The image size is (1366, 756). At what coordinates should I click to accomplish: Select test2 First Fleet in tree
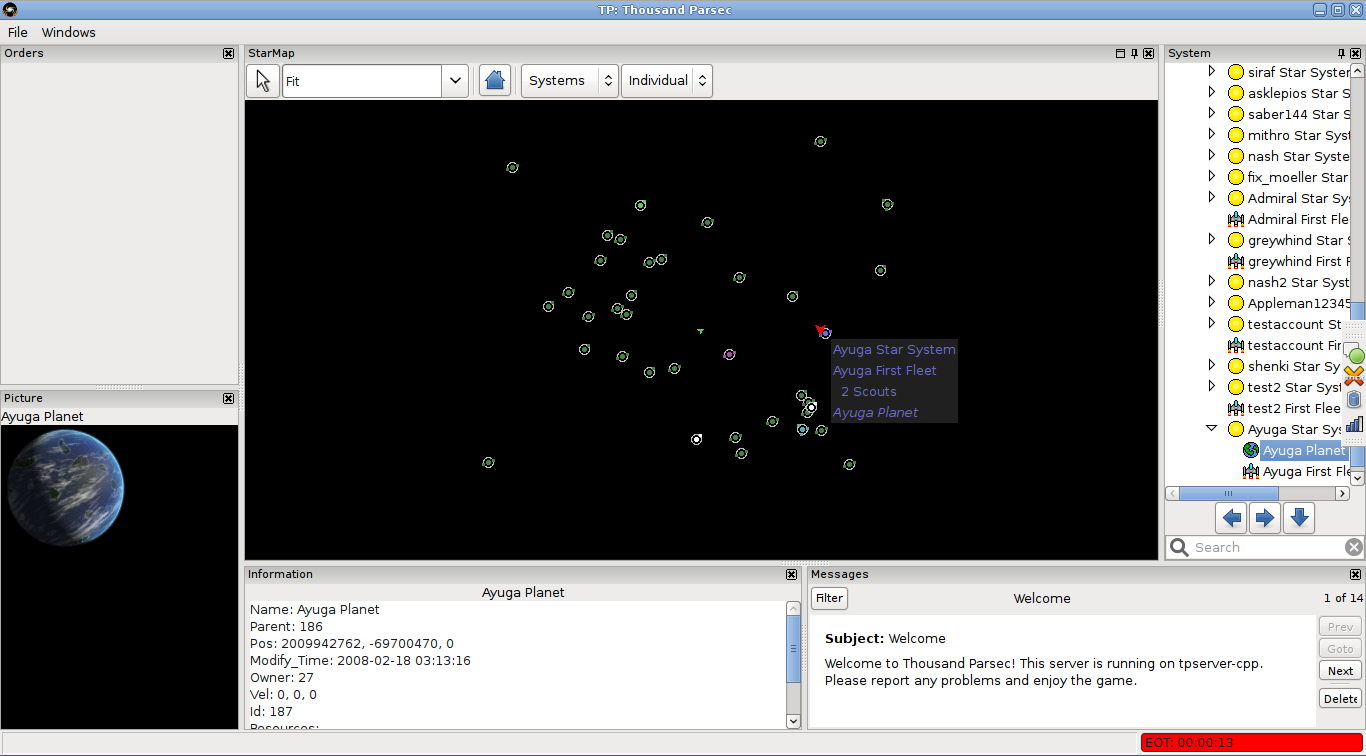(x=1294, y=408)
